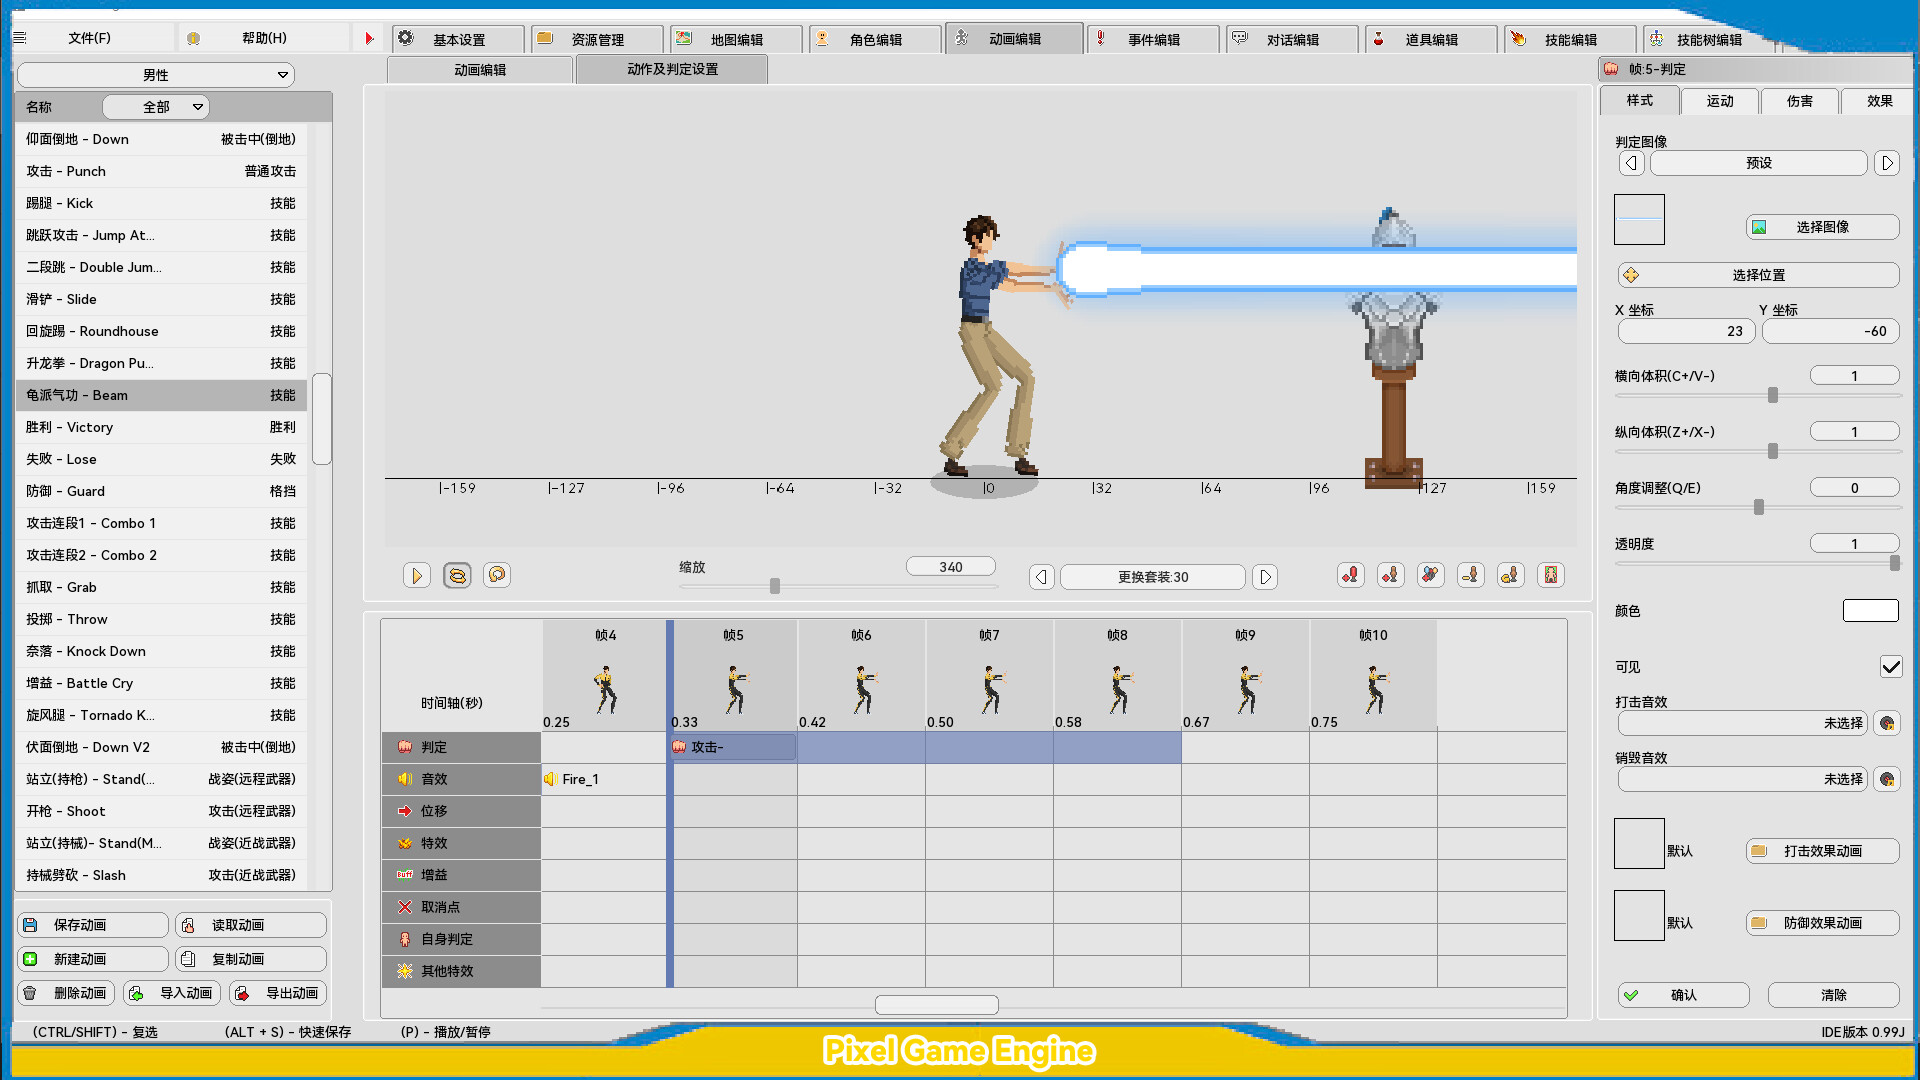Image resolution: width=1920 pixels, height=1080 pixels.
Task: Expand the 全部 animation filter dropdown
Action: [156, 106]
